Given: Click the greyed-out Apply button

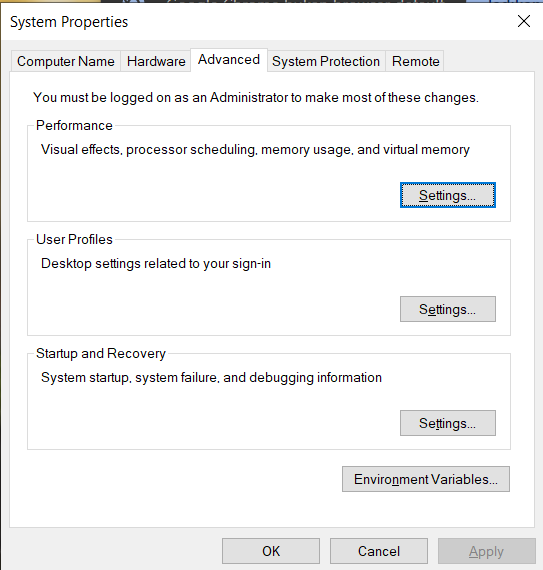Looking at the screenshot, I should pyautogui.click(x=487, y=551).
